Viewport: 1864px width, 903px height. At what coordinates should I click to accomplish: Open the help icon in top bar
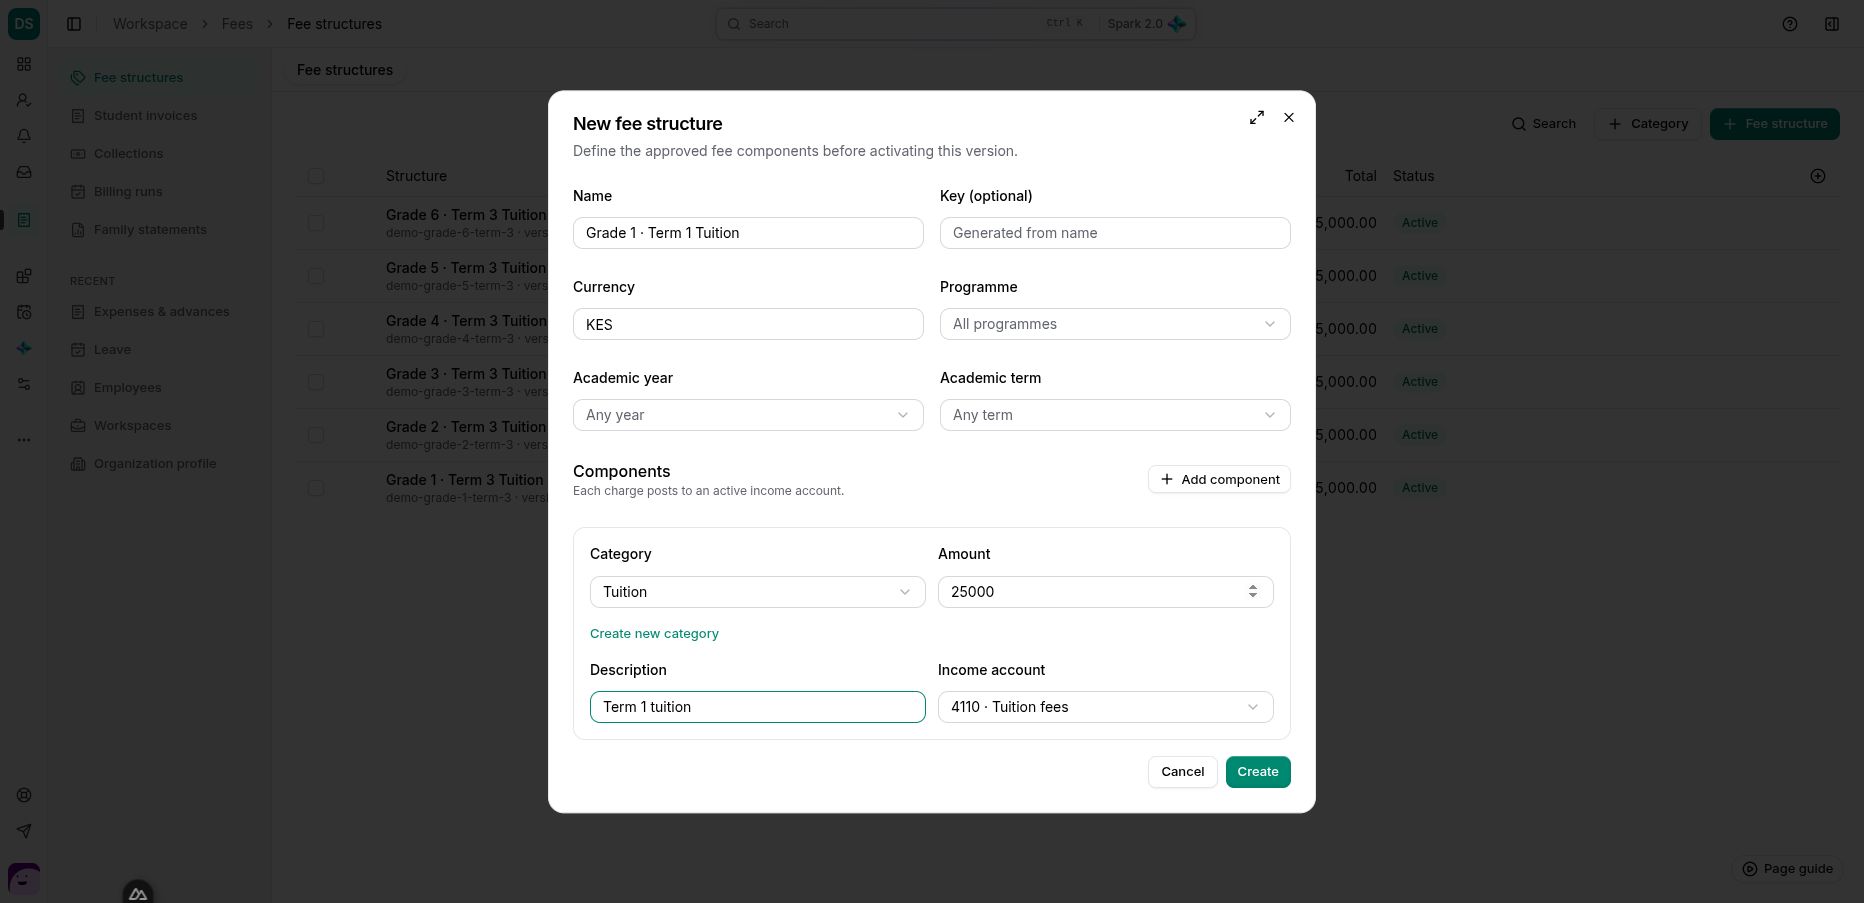tap(1790, 24)
